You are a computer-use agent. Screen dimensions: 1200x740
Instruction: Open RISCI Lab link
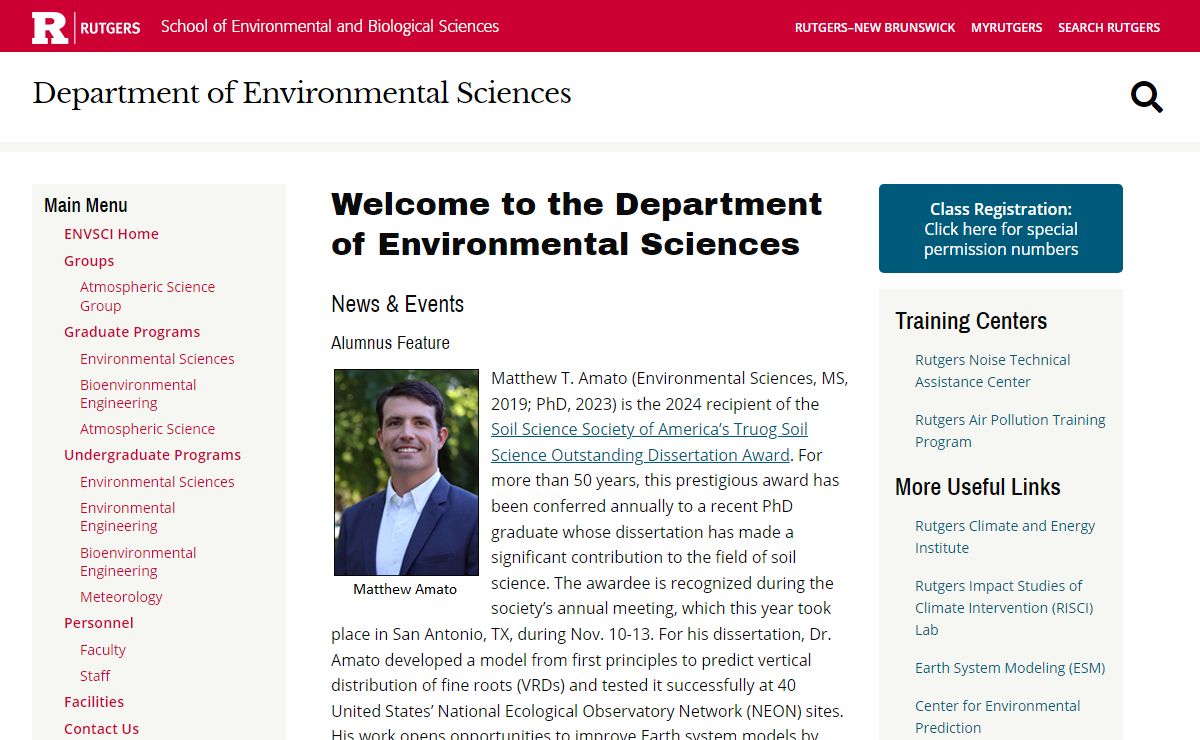(1004, 608)
